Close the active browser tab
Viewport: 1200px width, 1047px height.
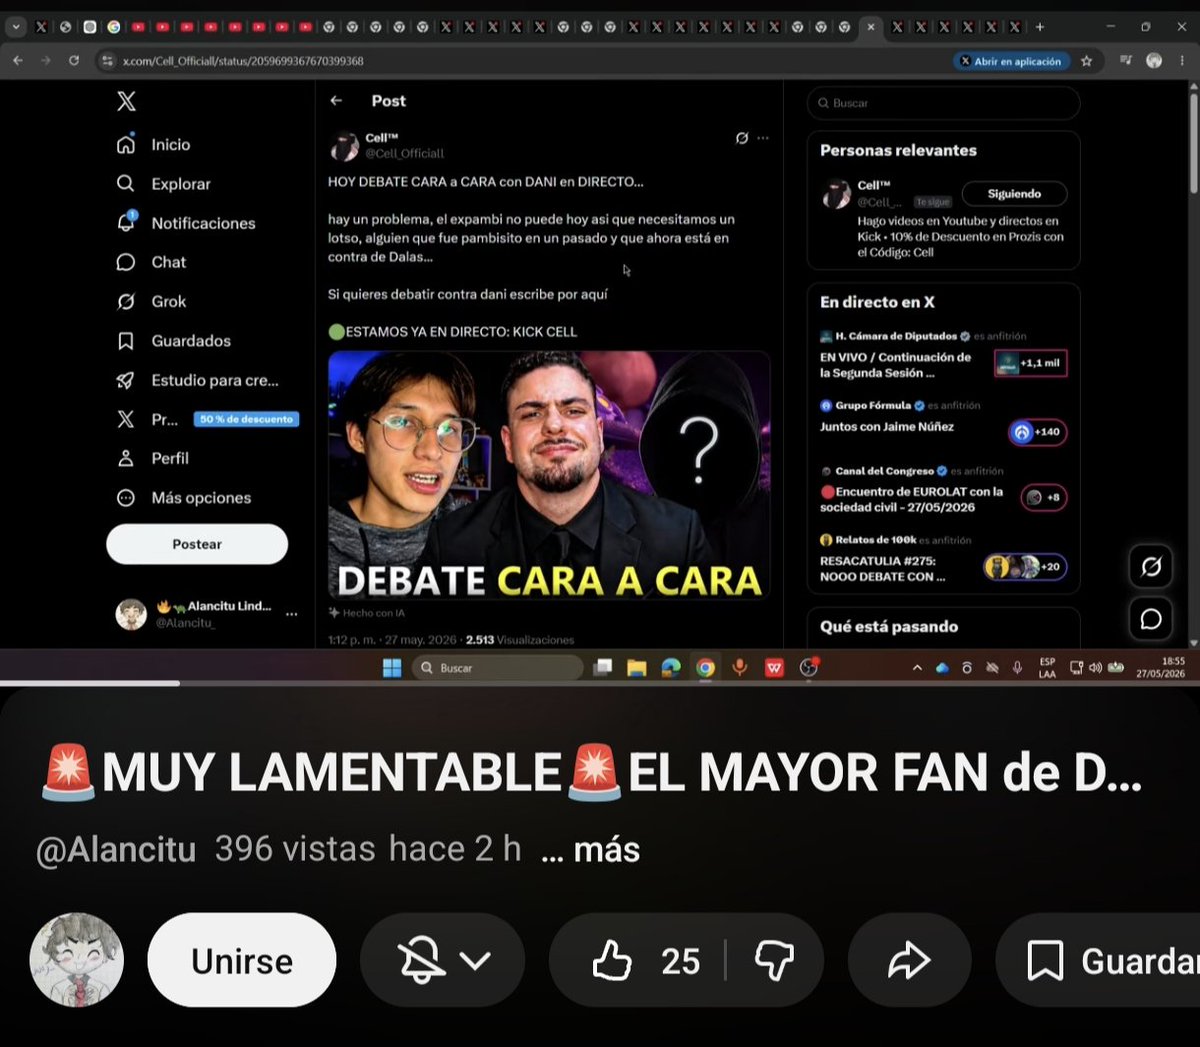(870, 27)
